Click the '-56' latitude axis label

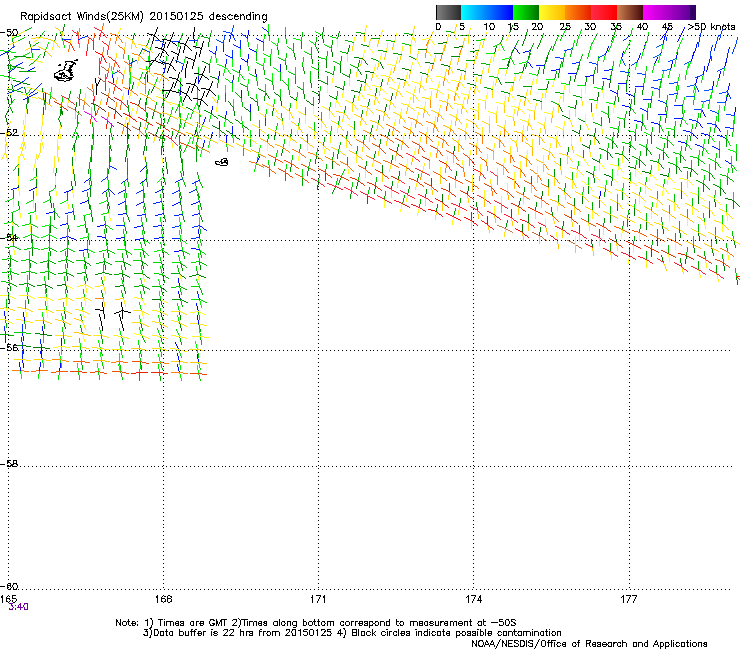tap(9, 347)
